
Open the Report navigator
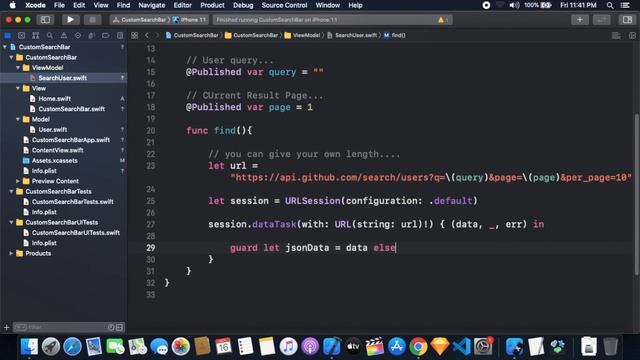coord(120,36)
